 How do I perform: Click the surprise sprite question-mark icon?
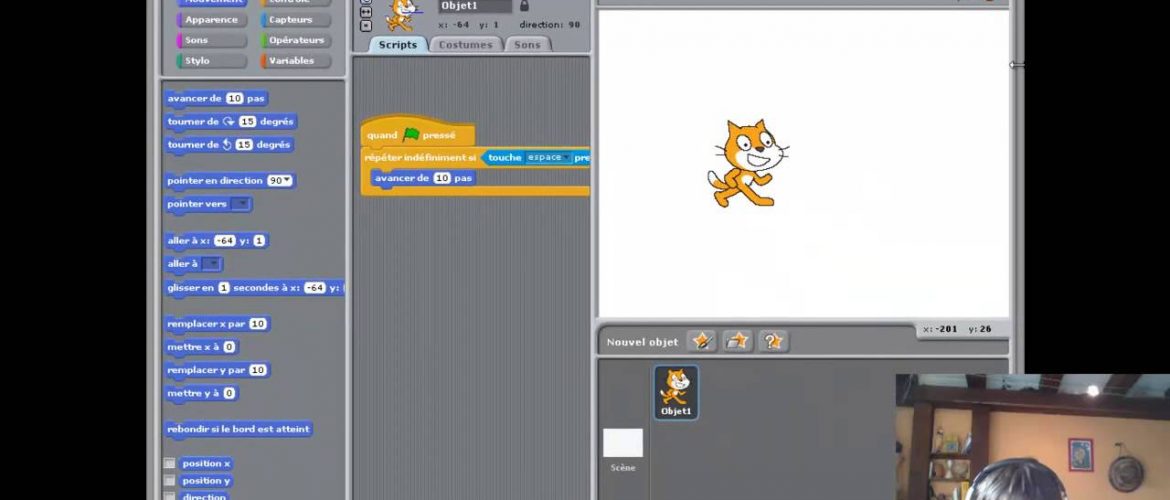(x=772, y=341)
